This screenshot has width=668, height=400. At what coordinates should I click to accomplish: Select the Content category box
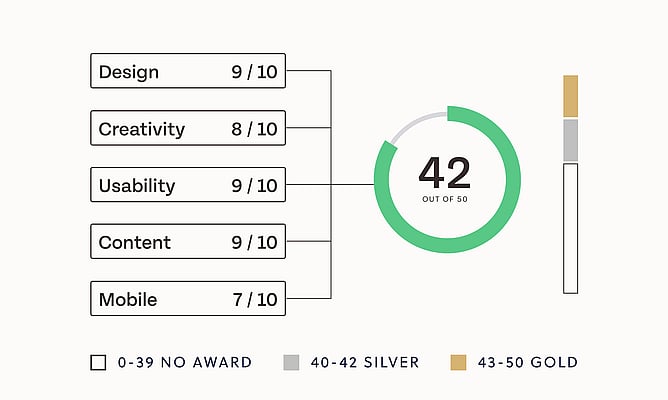[x=188, y=242]
